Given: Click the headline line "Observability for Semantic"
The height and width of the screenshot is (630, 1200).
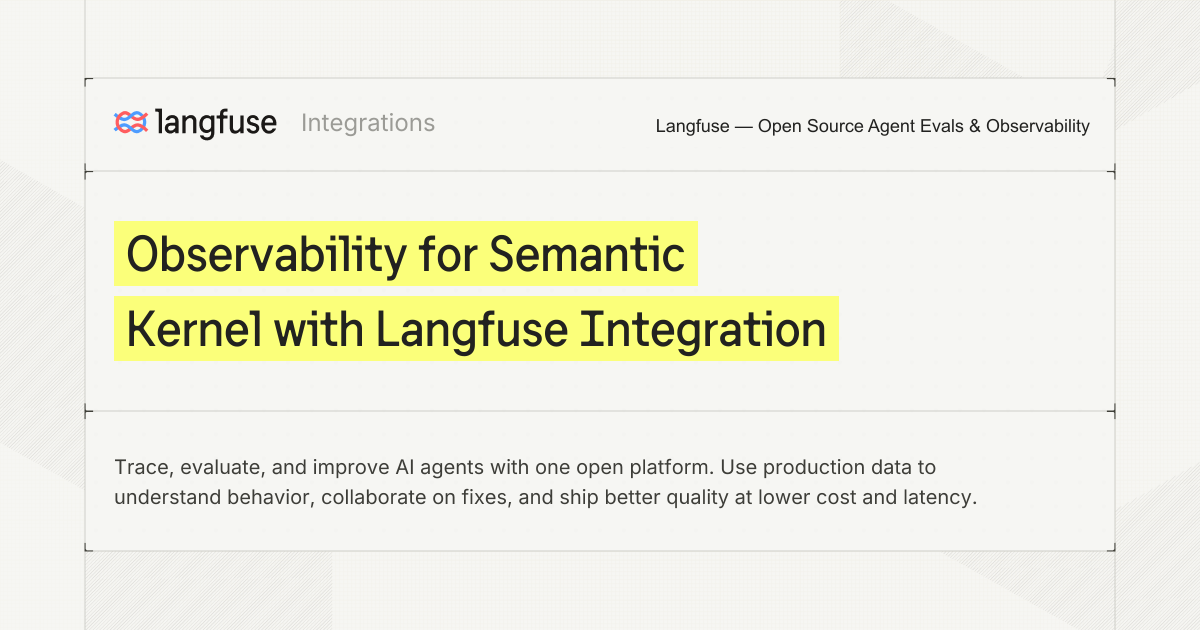Looking at the screenshot, I should pyautogui.click(x=405, y=255).
